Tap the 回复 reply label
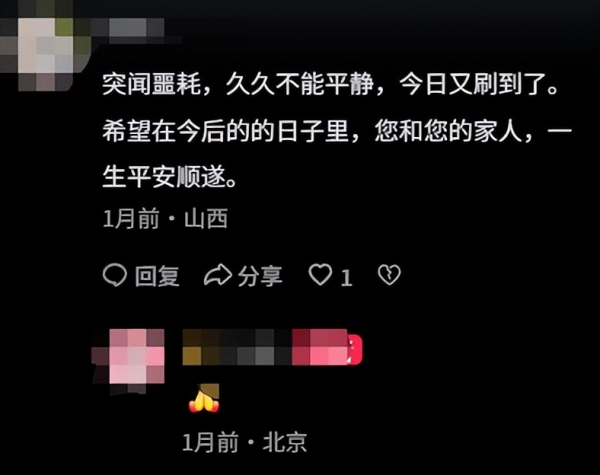The width and height of the screenshot is (600, 475). [157, 276]
